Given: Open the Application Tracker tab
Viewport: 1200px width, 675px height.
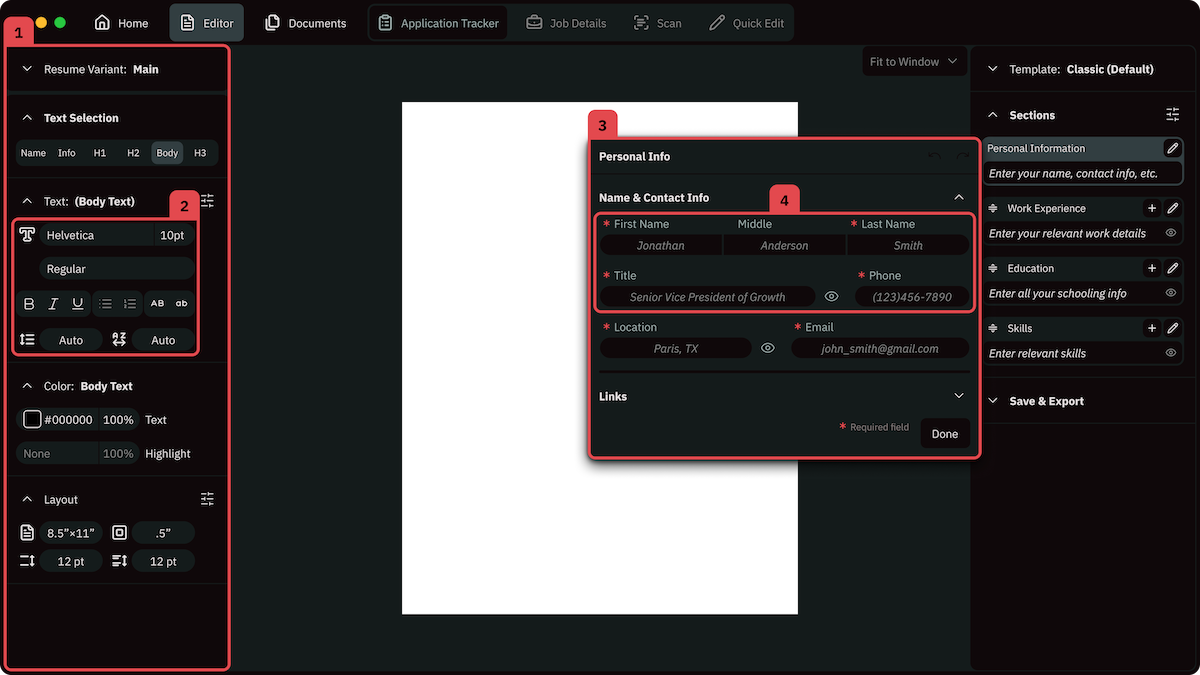Looking at the screenshot, I should click(x=439, y=23).
